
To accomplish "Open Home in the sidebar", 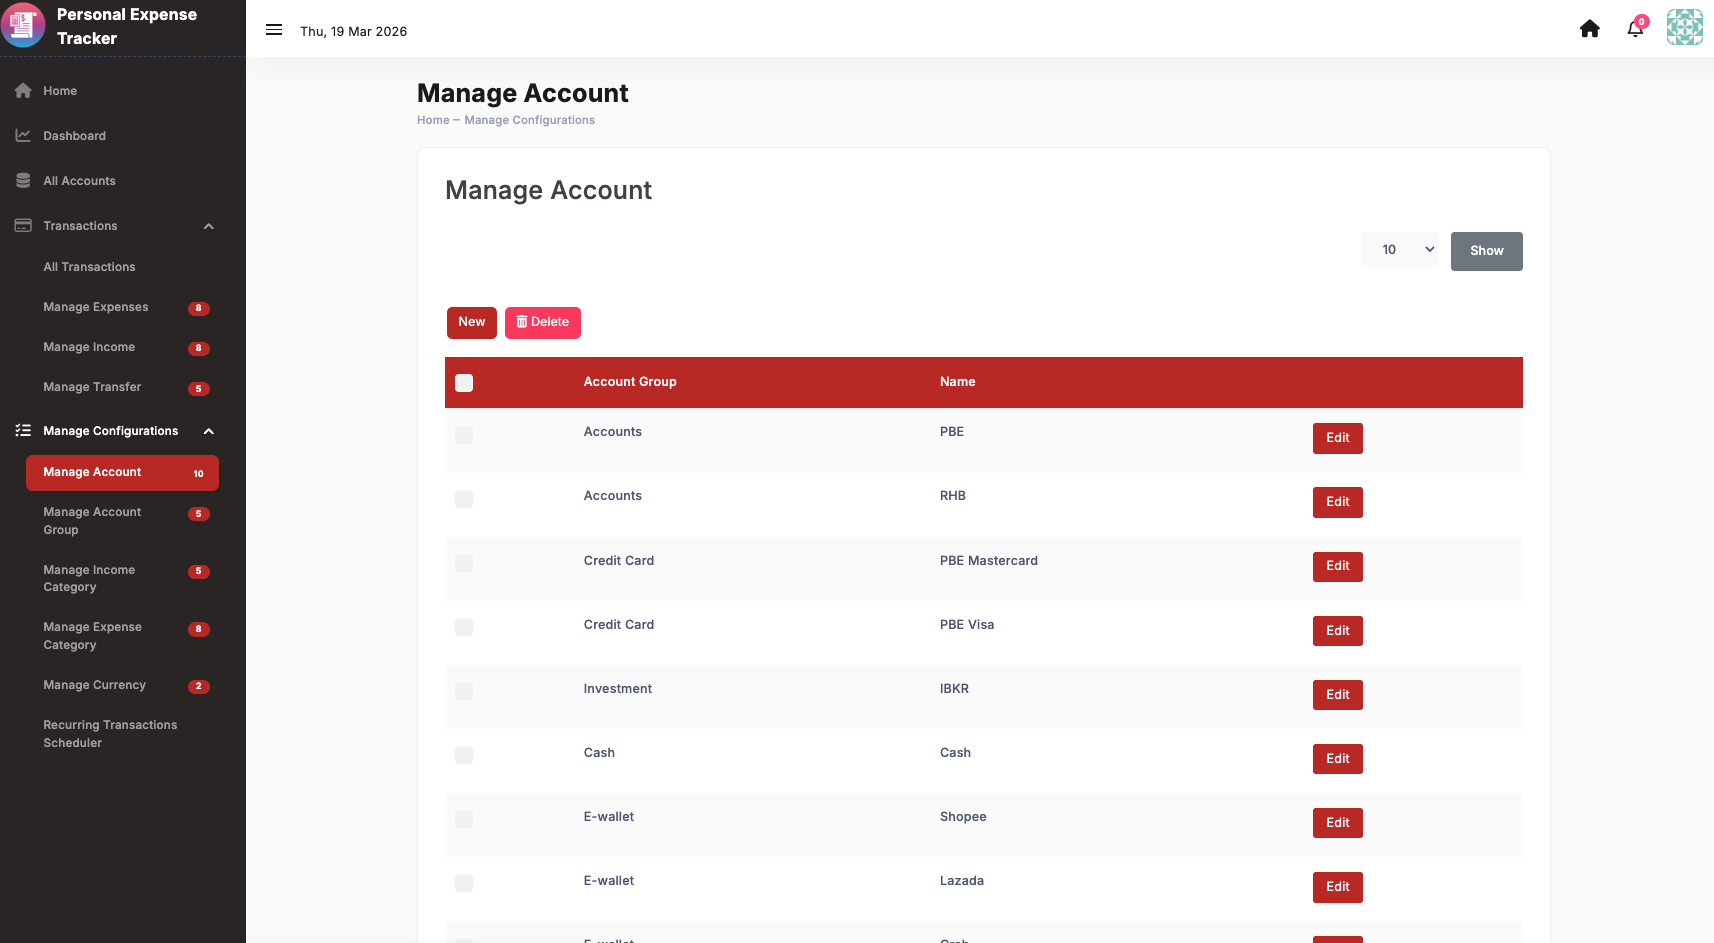I will tap(60, 91).
